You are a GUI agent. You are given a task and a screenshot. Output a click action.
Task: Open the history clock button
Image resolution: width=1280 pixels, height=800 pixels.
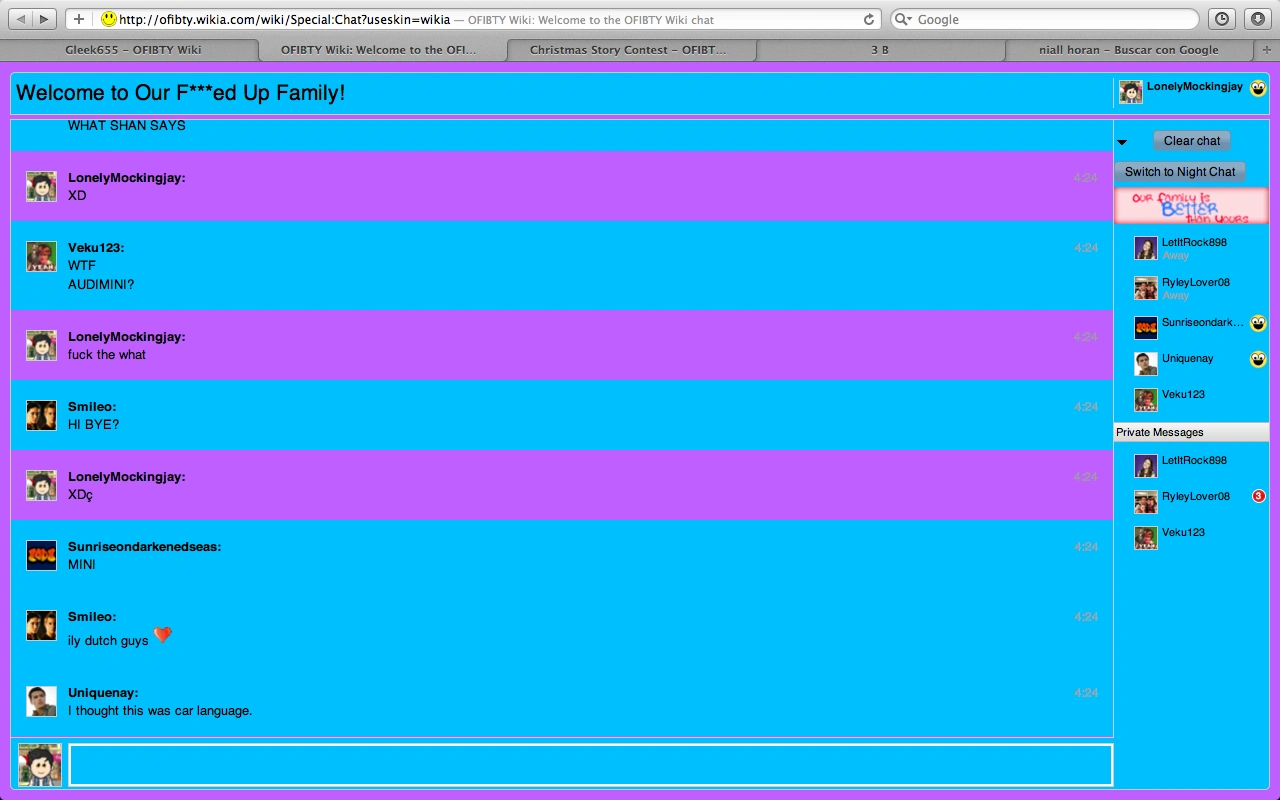click(1222, 19)
